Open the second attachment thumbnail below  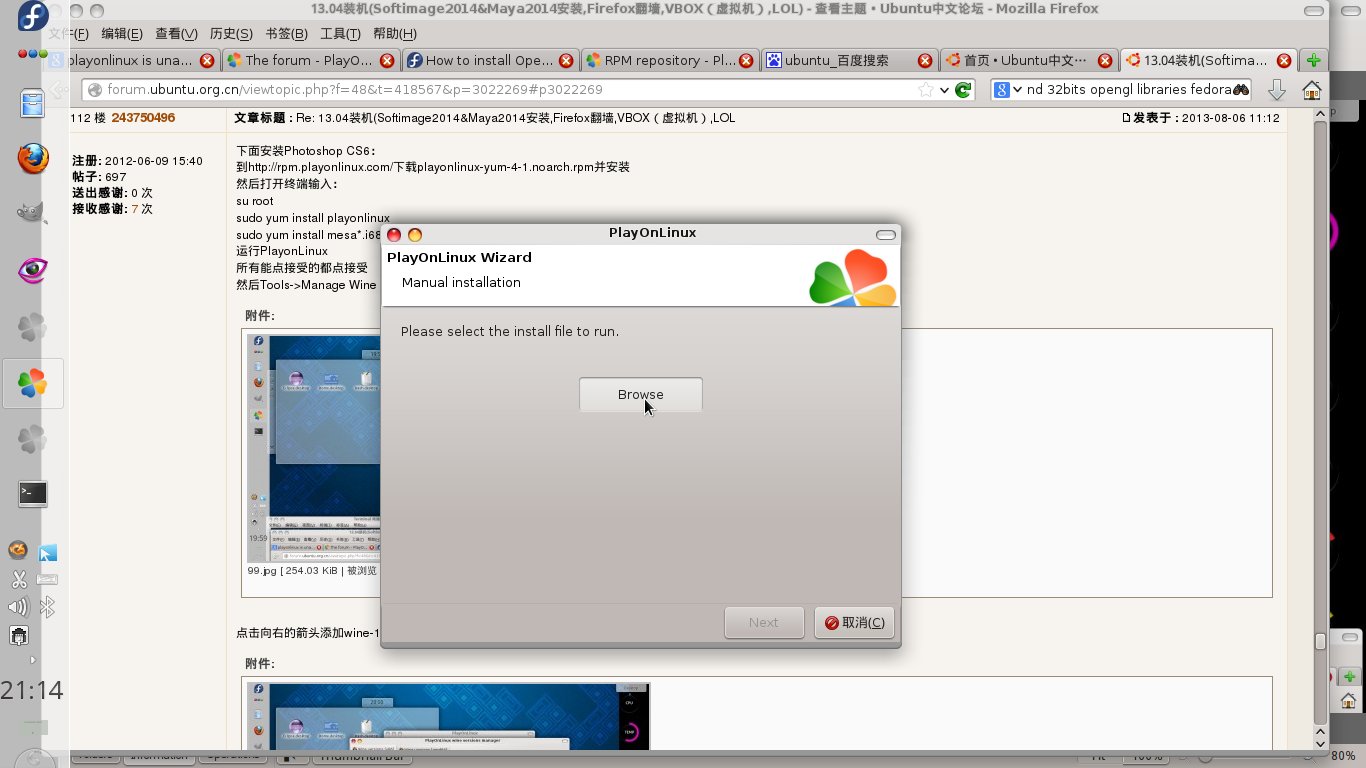click(449, 716)
